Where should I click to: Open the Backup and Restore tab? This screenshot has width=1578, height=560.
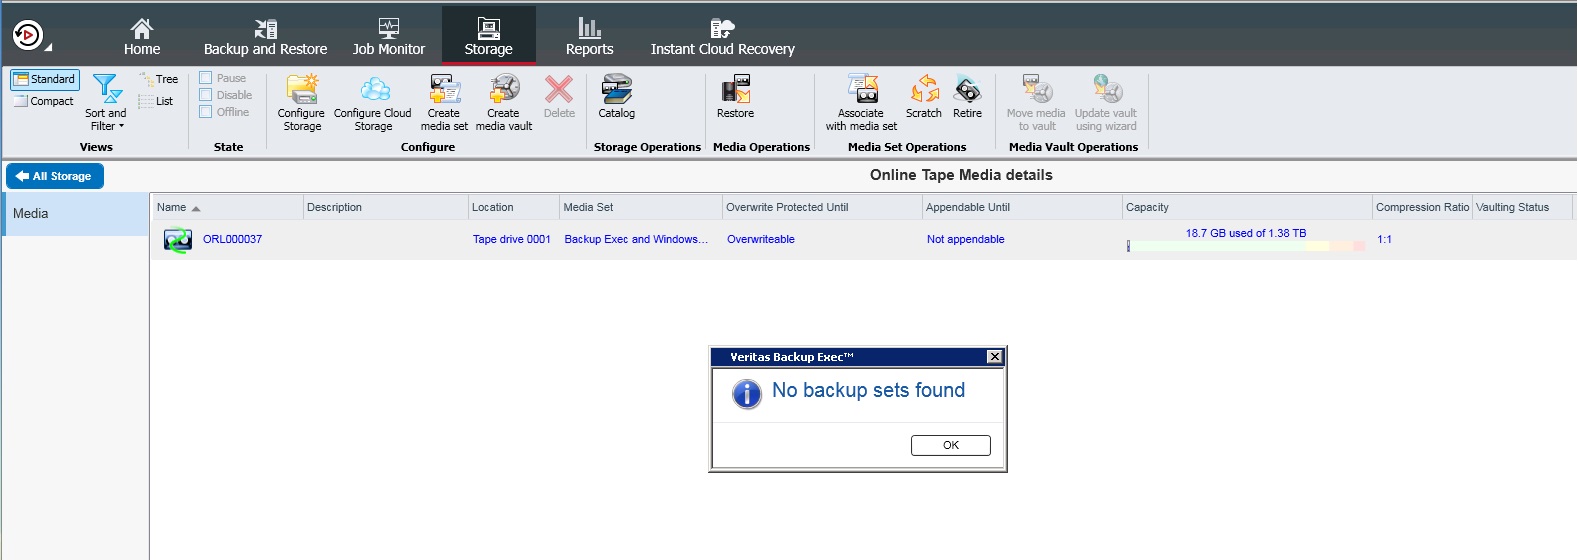[x=265, y=36]
